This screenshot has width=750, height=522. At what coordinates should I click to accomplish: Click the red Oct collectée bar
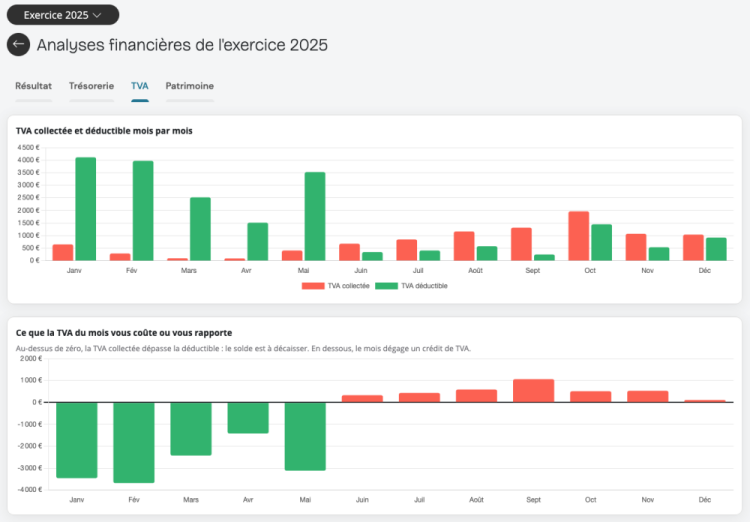[x=579, y=236]
